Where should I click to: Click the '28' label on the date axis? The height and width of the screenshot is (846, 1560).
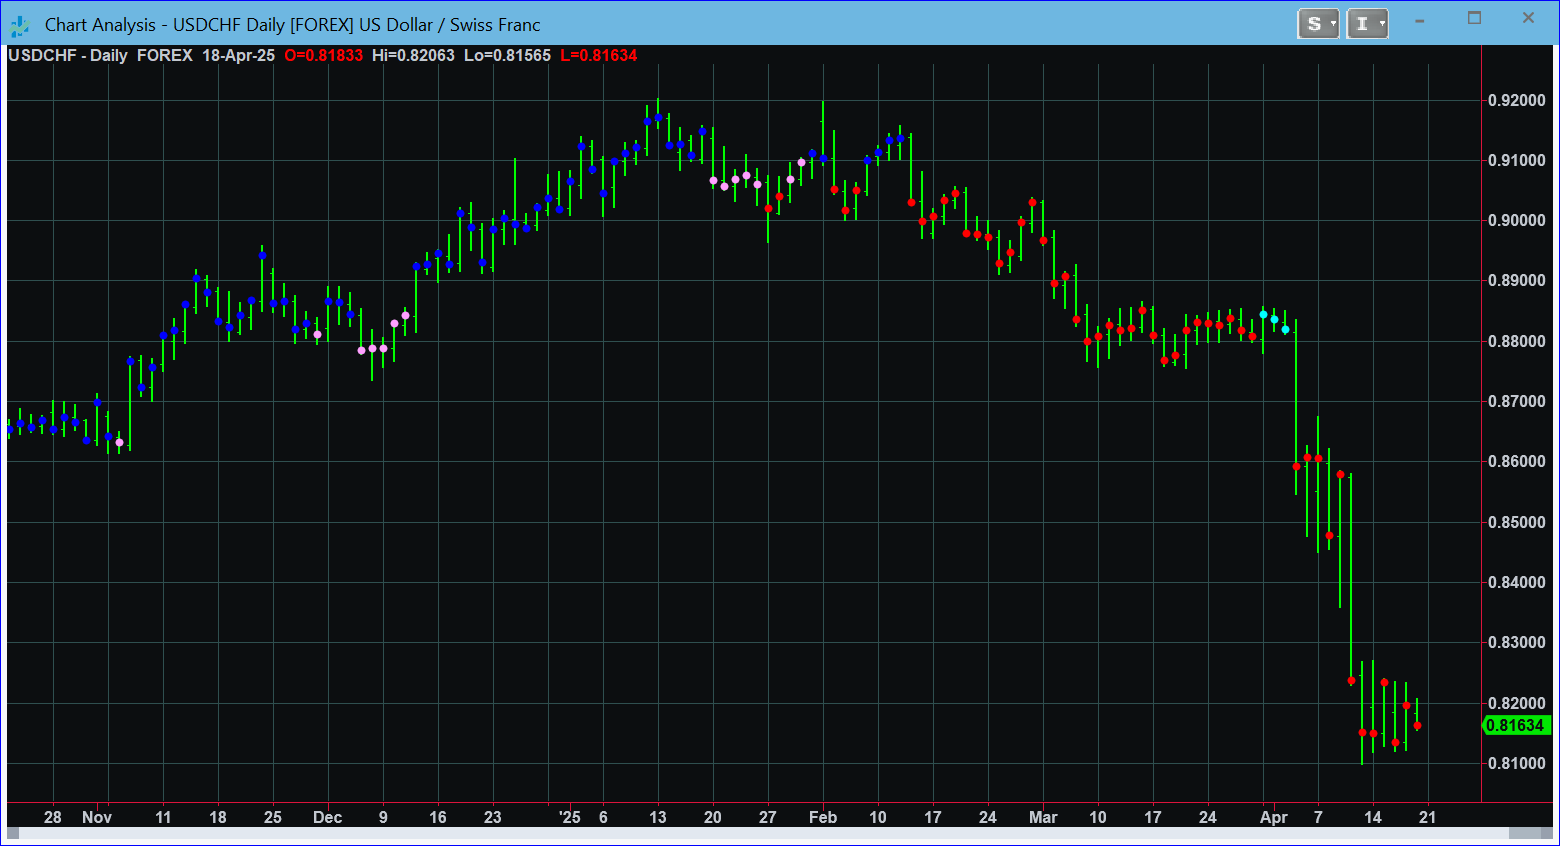(x=53, y=817)
